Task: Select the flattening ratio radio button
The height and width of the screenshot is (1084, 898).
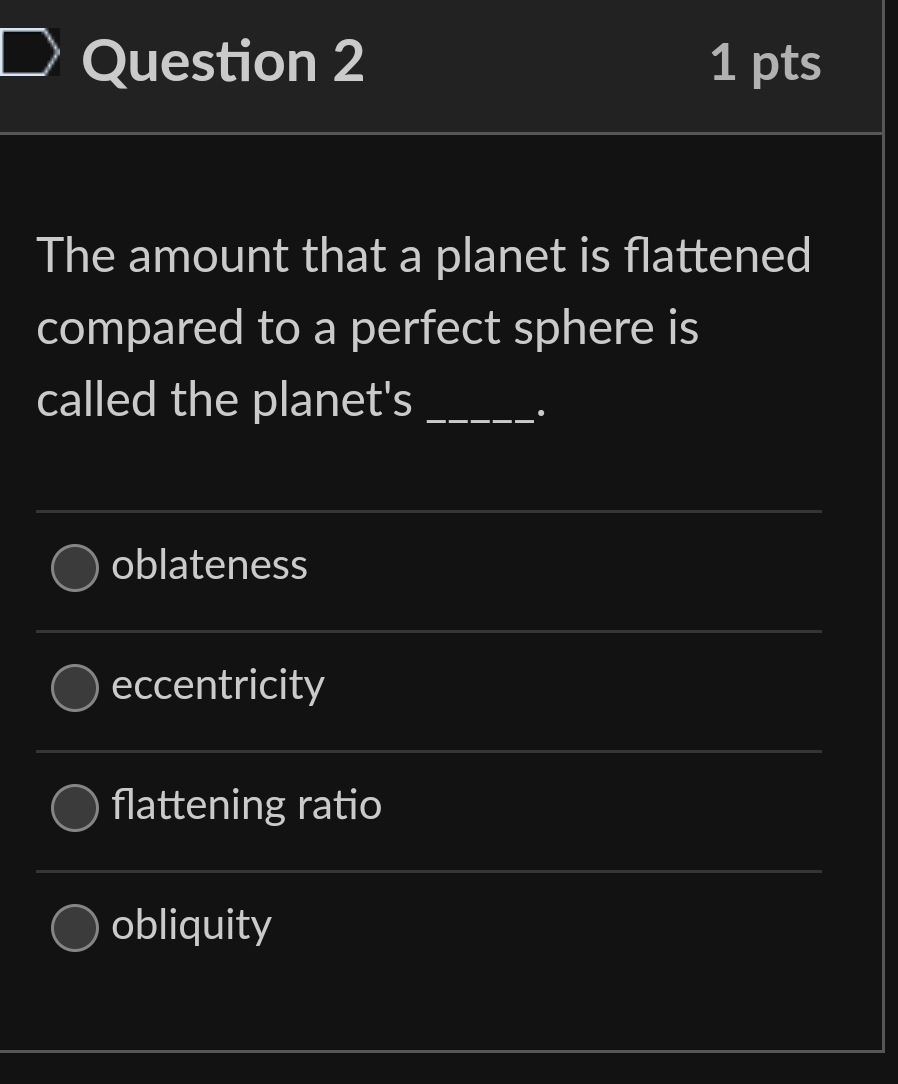Action: pyautogui.click(x=74, y=807)
